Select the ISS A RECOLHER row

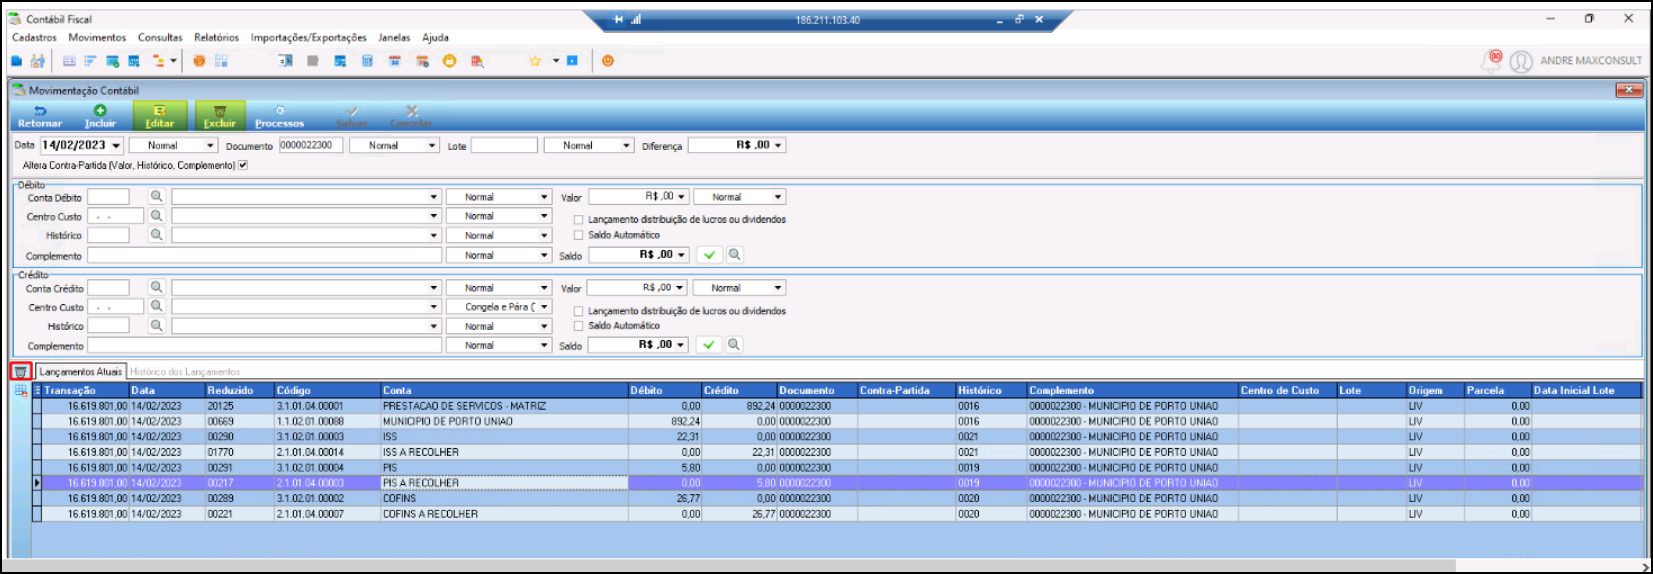tap(838, 452)
